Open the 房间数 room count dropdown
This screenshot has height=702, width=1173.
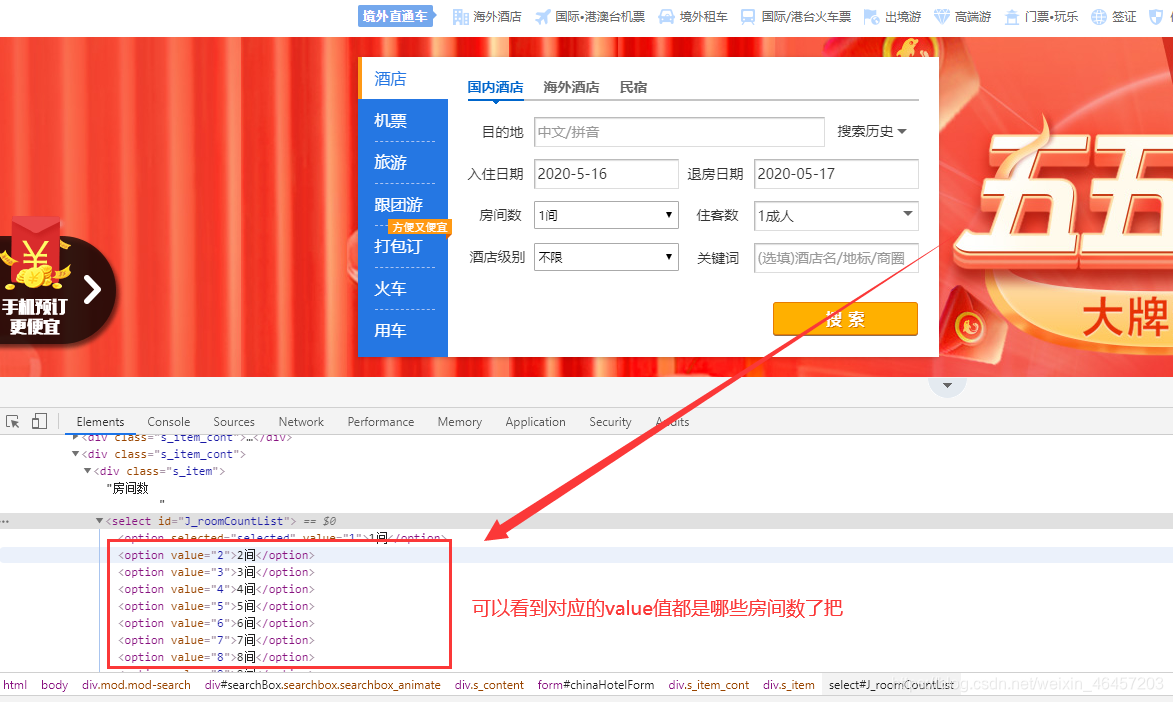tap(605, 215)
